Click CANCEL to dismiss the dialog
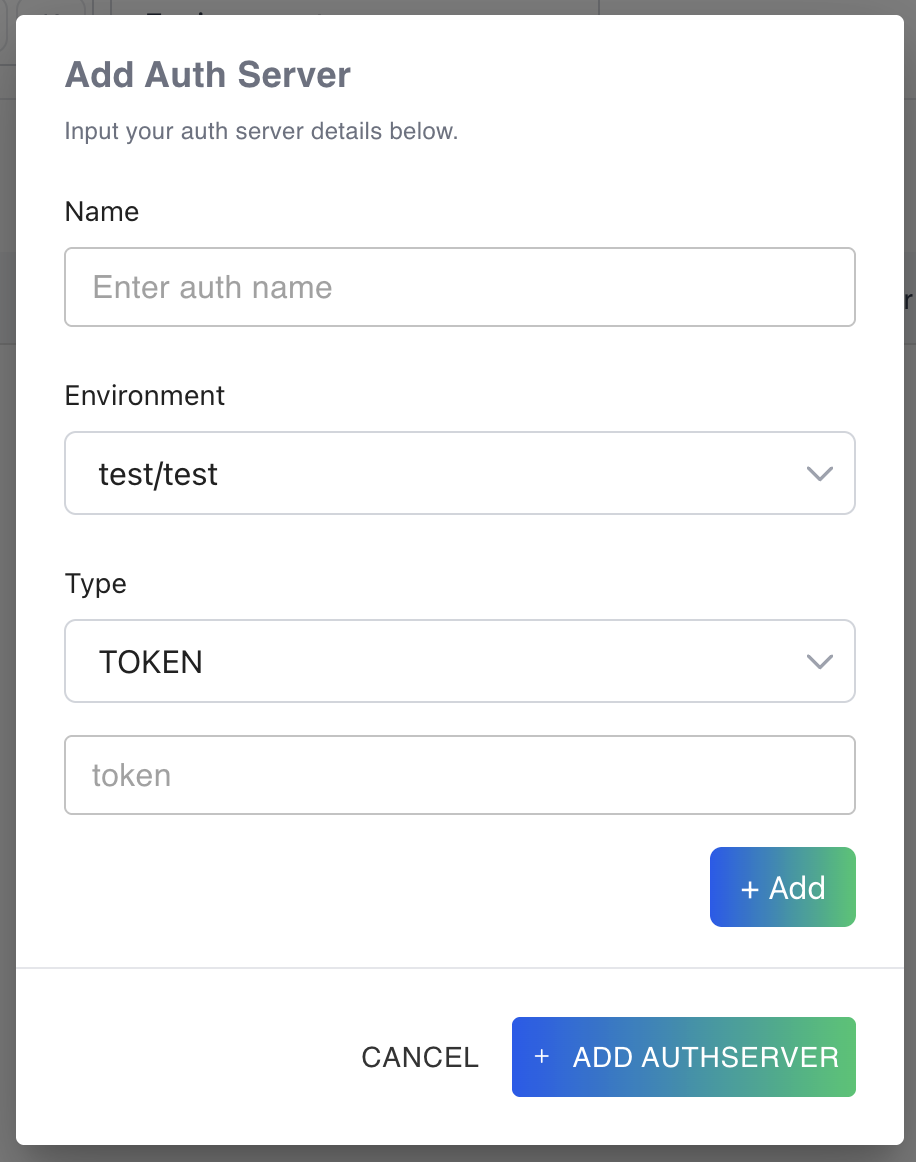The width and height of the screenshot is (916, 1162). pos(420,1057)
